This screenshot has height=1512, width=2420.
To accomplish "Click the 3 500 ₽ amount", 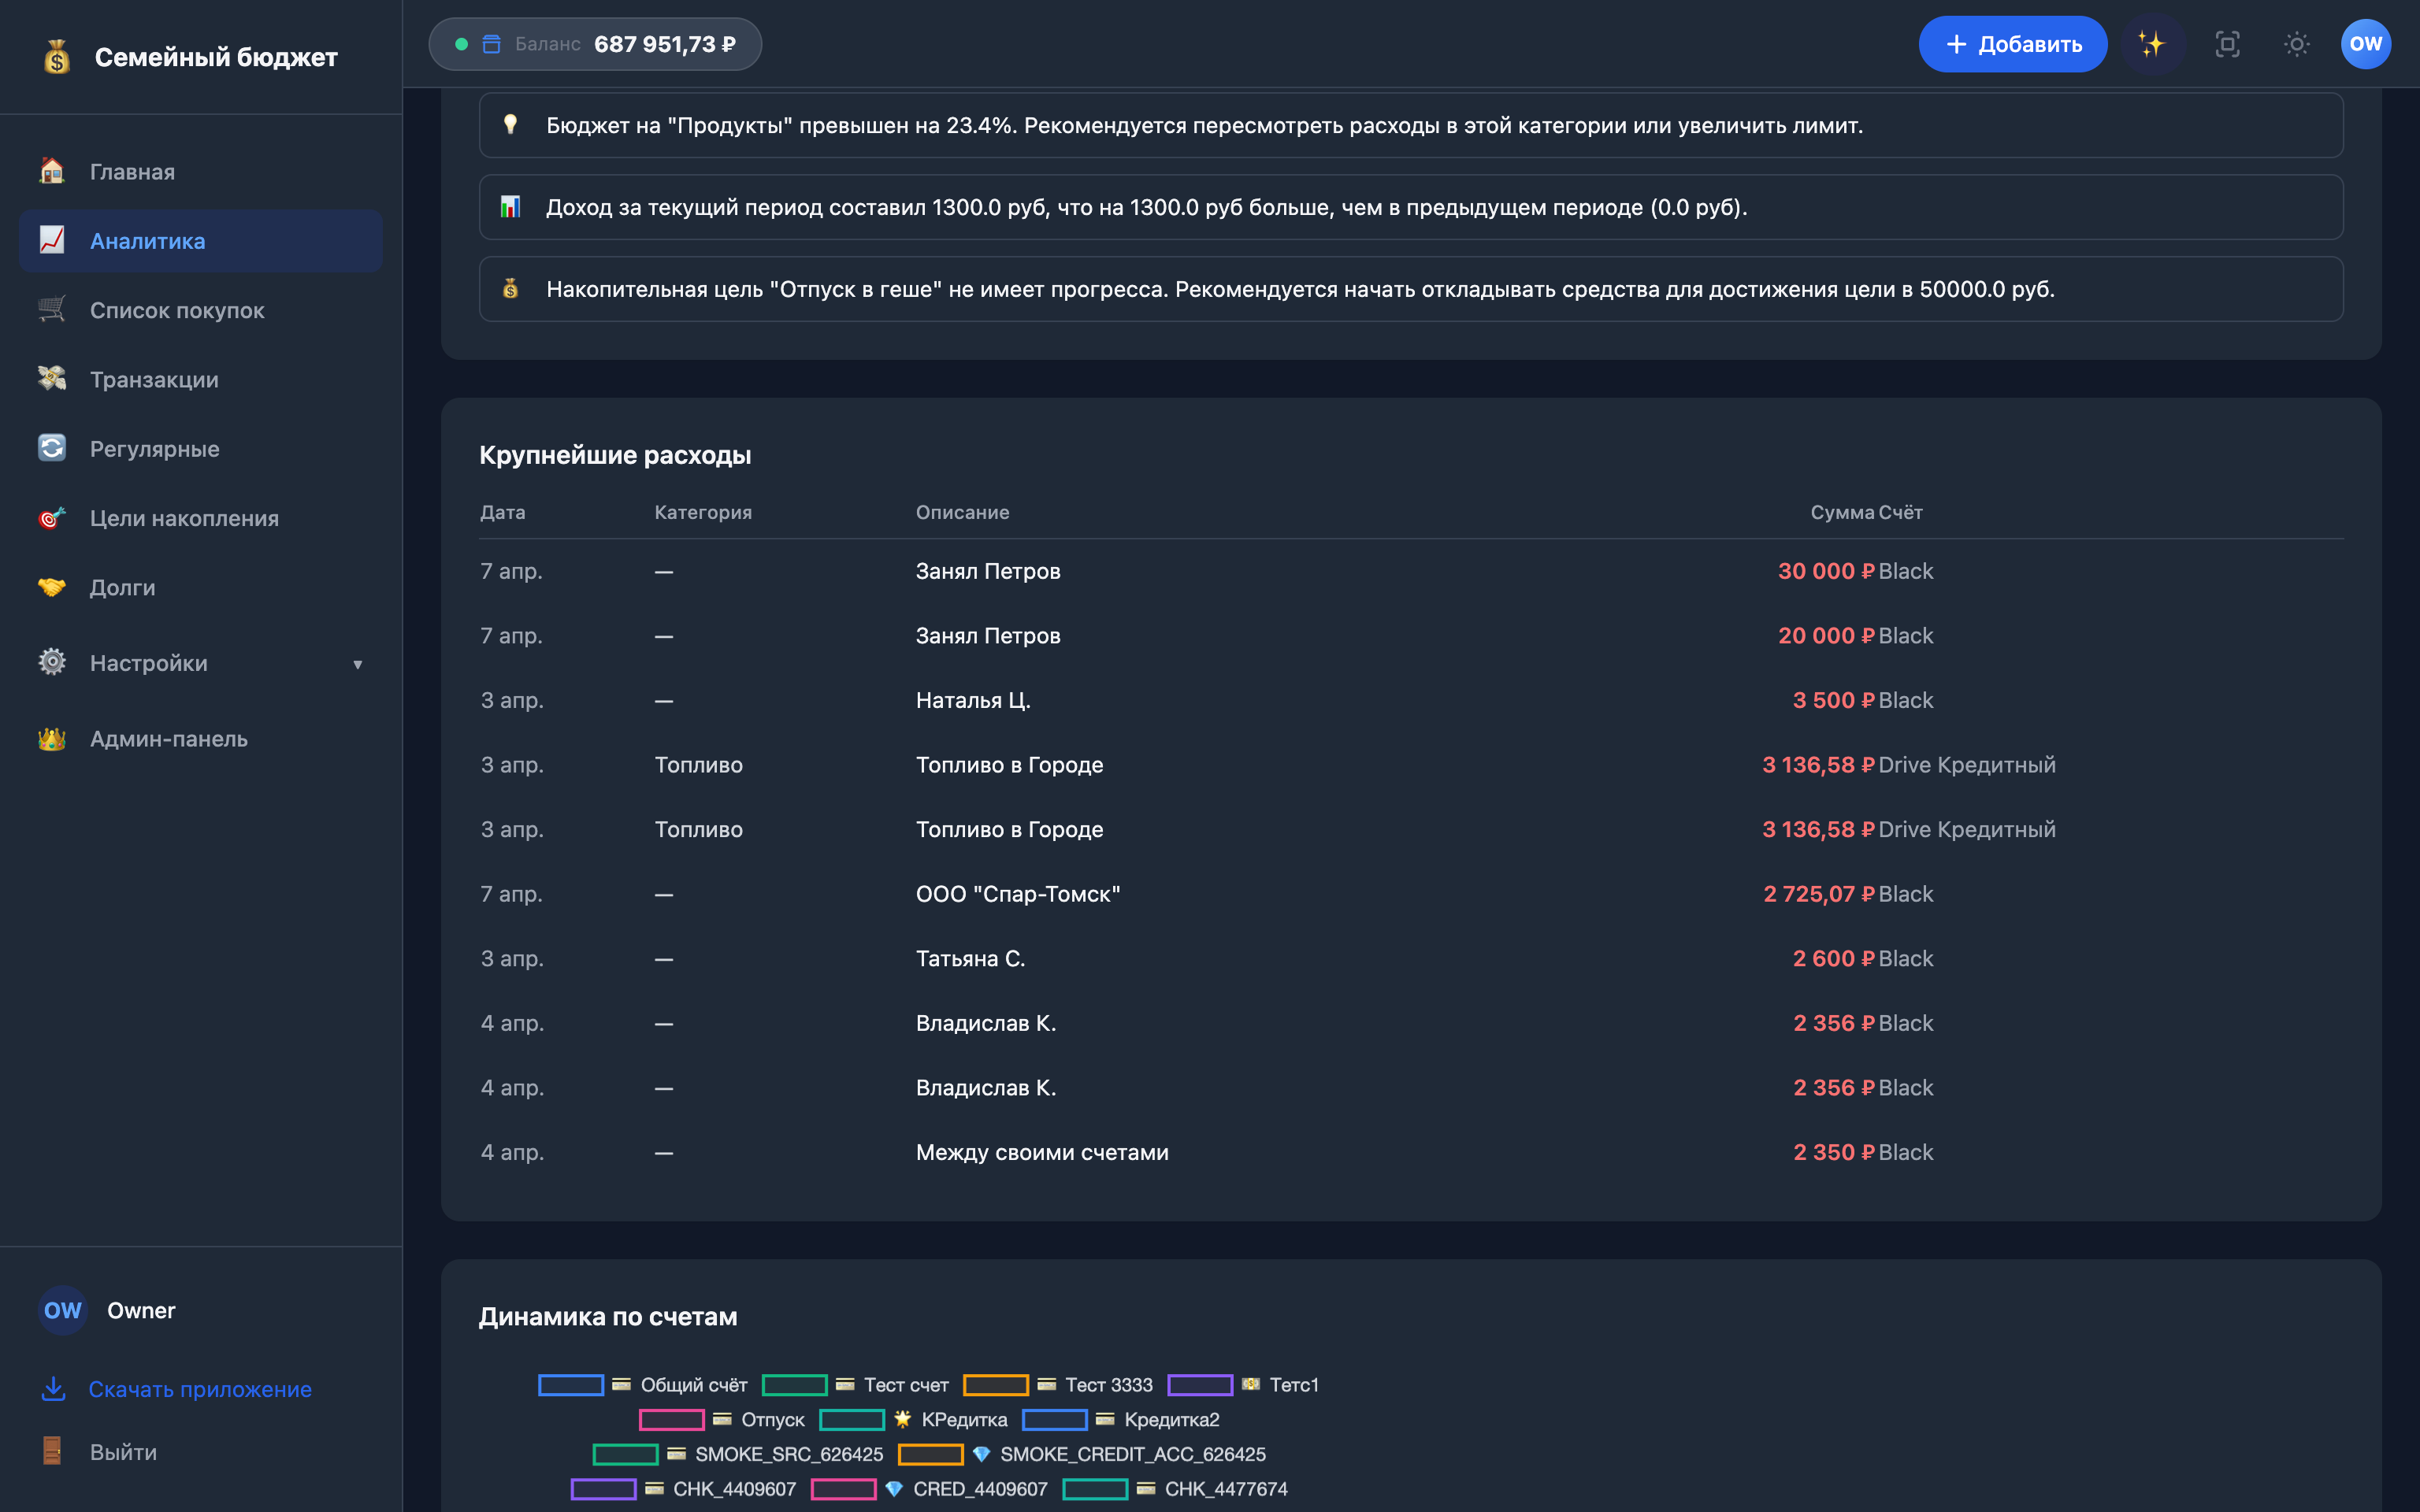I will (1833, 700).
